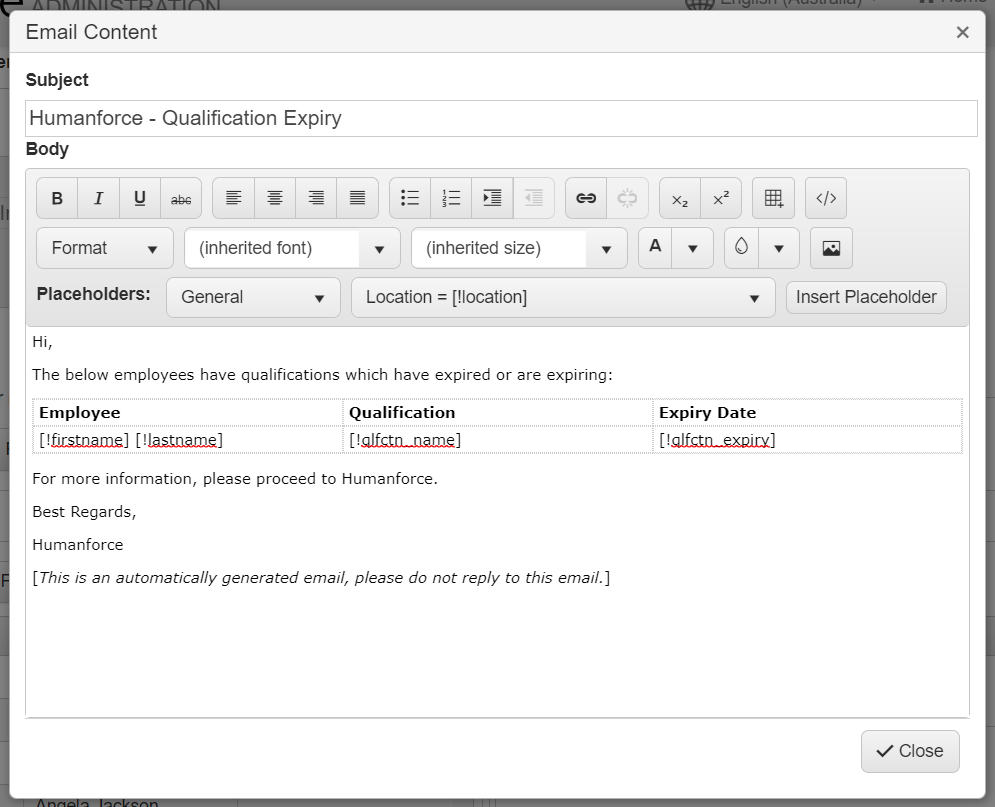
Task: Click the Close button
Action: (x=910, y=751)
